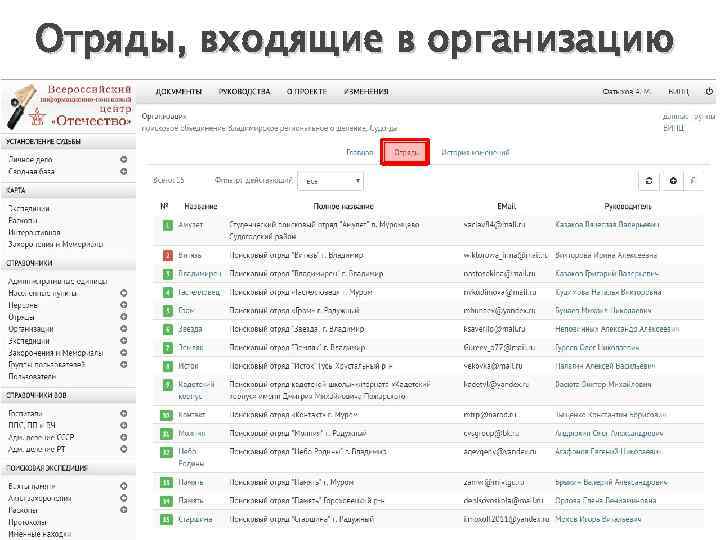The image size is (720, 540).
Task: Click the green number badge for row Контакт
Action: point(166,415)
